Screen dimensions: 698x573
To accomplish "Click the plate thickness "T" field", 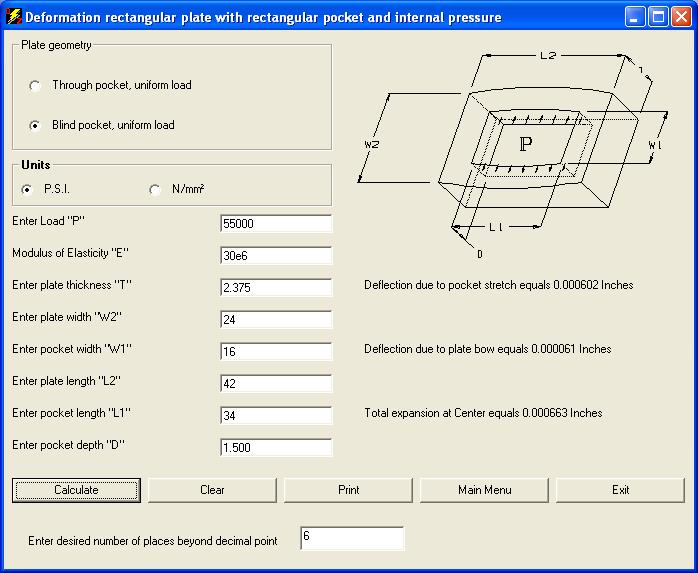I will pos(276,288).
